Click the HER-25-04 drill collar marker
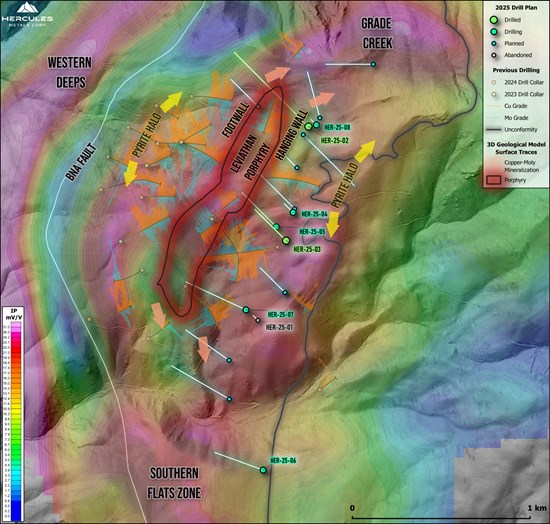The image size is (550, 524). [x=293, y=212]
